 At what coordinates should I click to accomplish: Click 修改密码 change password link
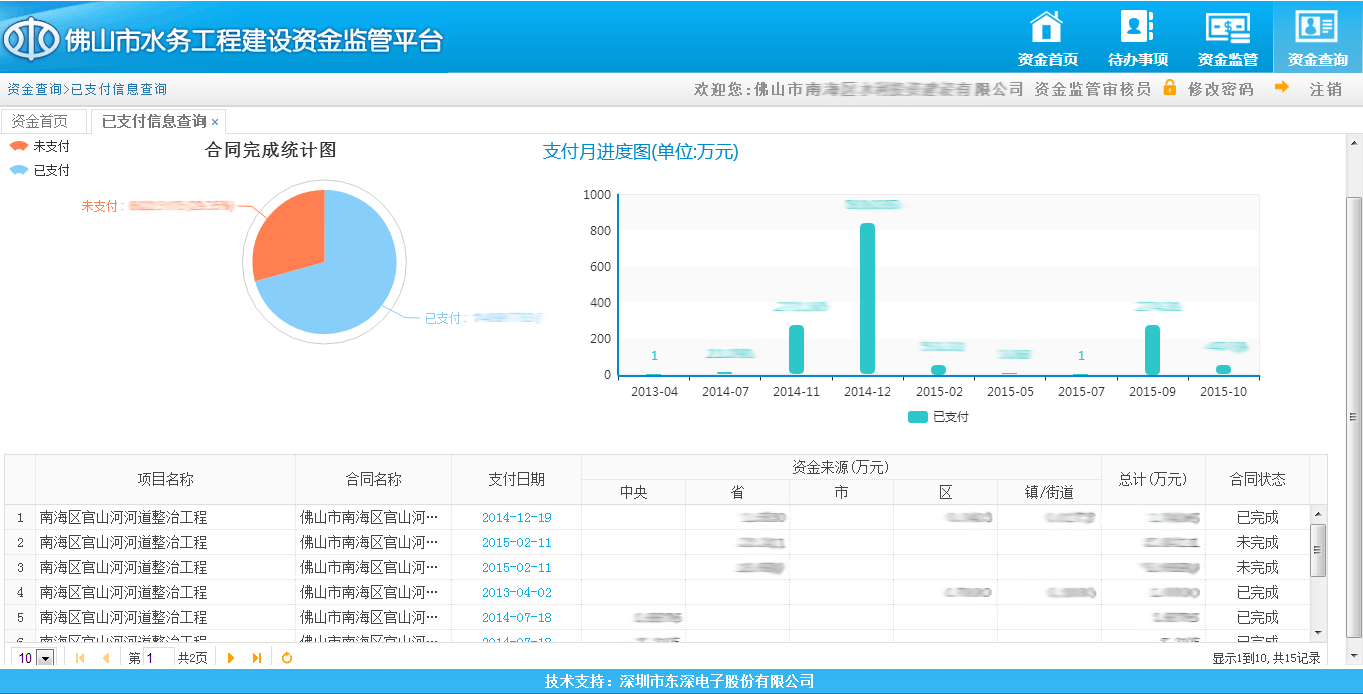pos(1220,89)
